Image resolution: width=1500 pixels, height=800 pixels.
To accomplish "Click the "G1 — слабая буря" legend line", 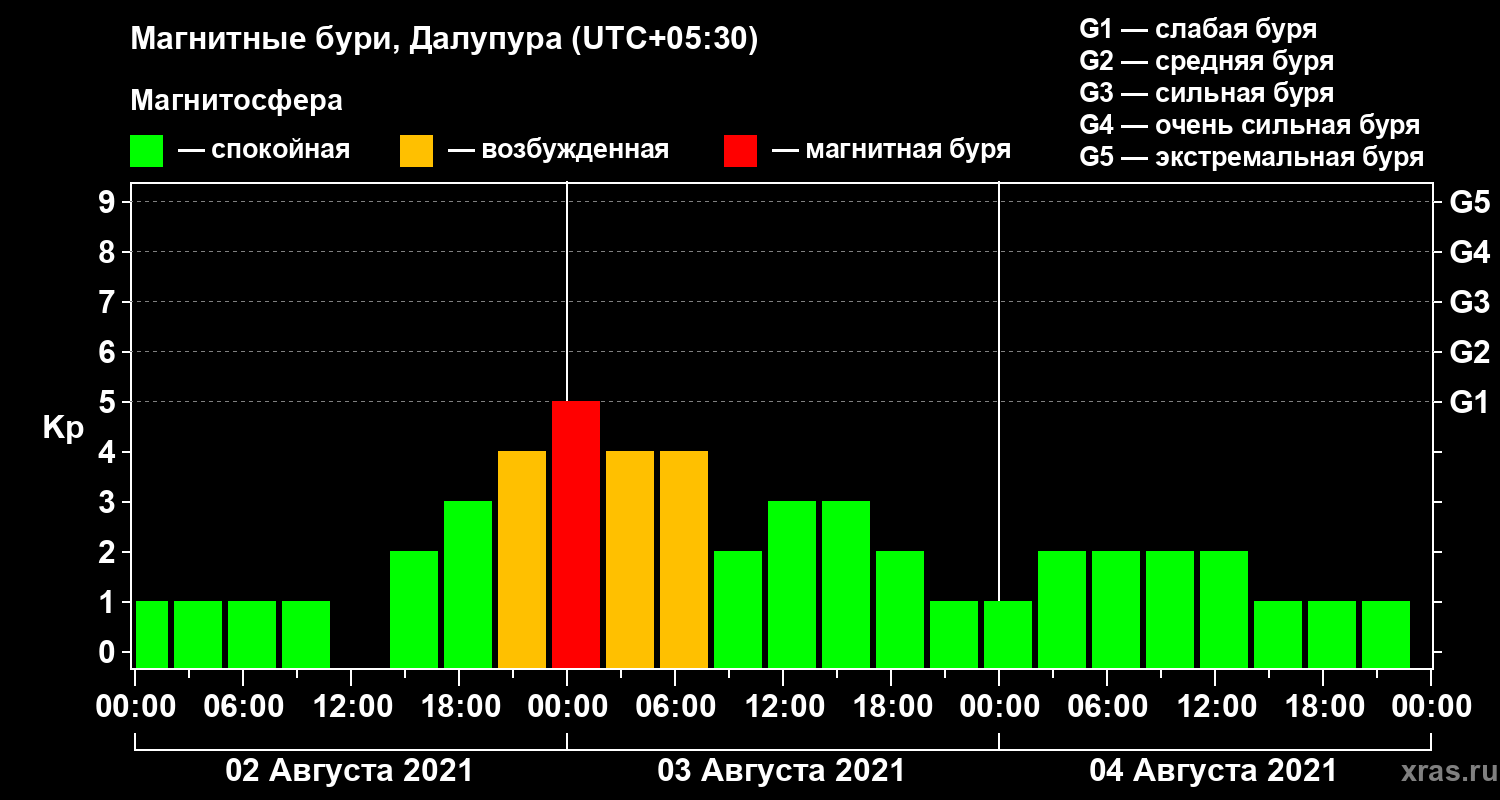I will (x=1198, y=29).
